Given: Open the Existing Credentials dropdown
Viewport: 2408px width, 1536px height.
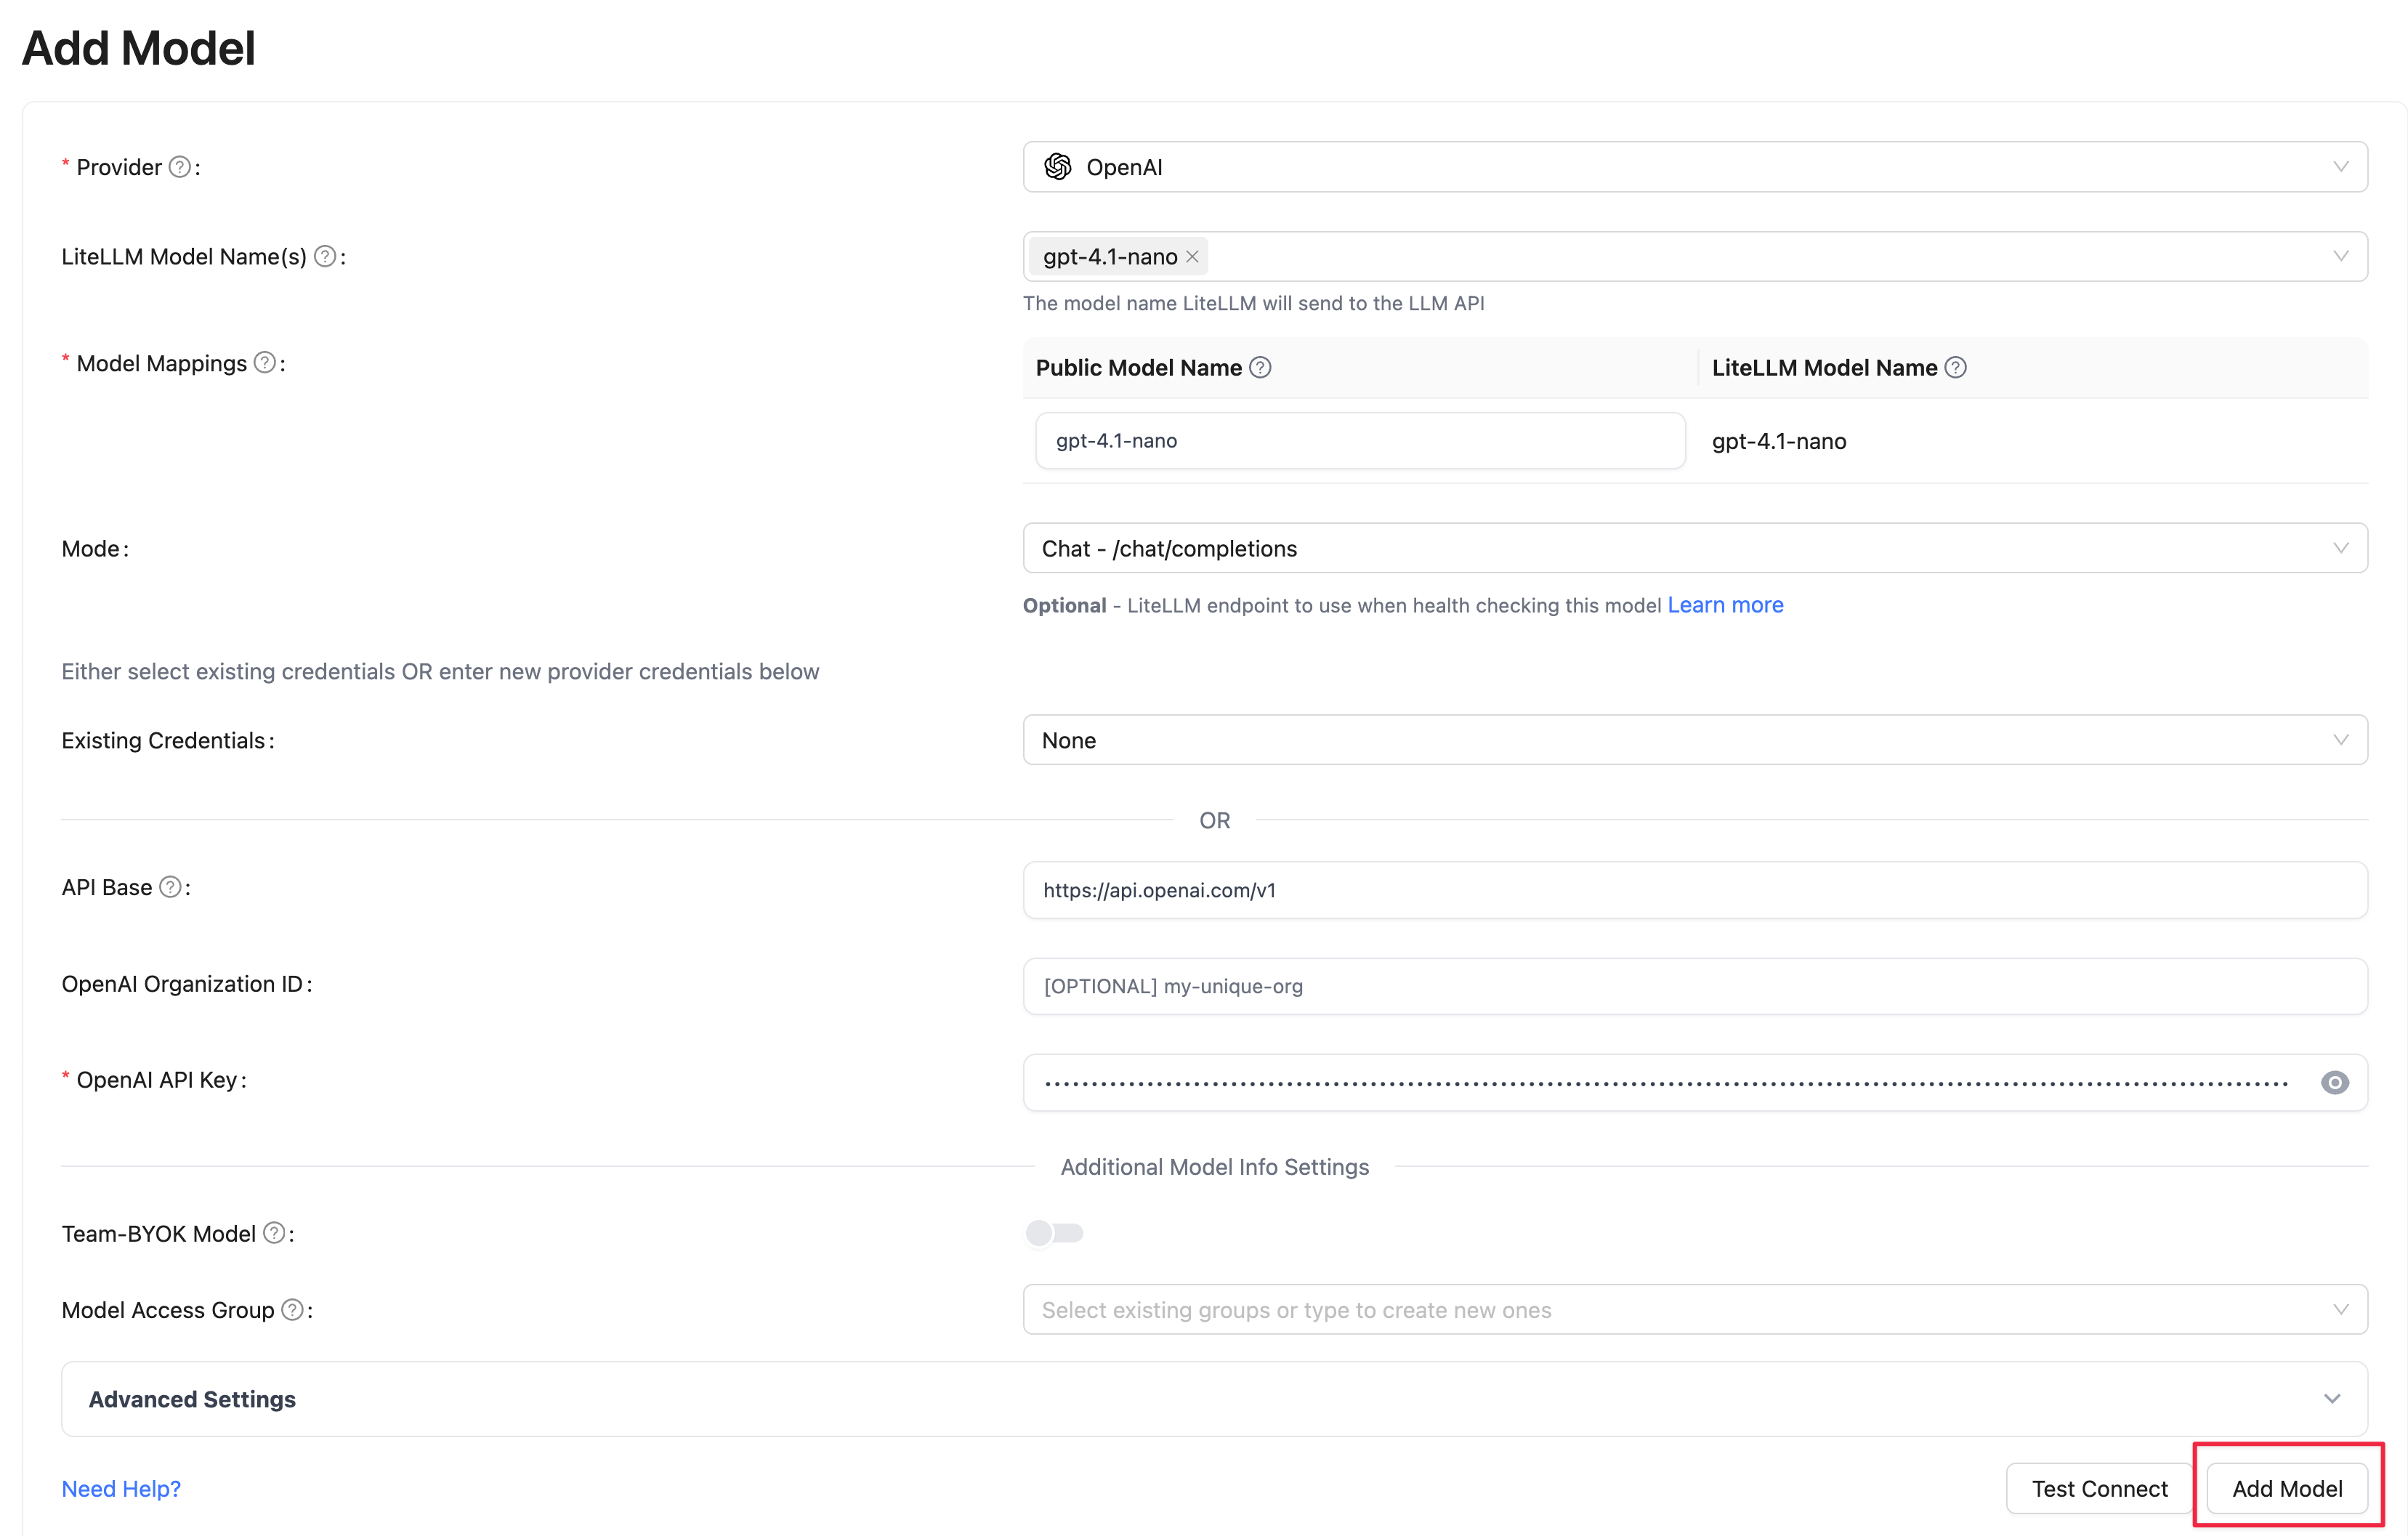Looking at the screenshot, I should click(x=1695, y=740).
